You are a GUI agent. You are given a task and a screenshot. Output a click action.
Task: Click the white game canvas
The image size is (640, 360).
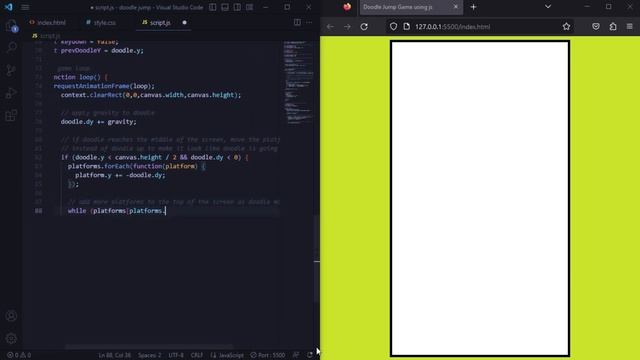(x=480, y=199)
